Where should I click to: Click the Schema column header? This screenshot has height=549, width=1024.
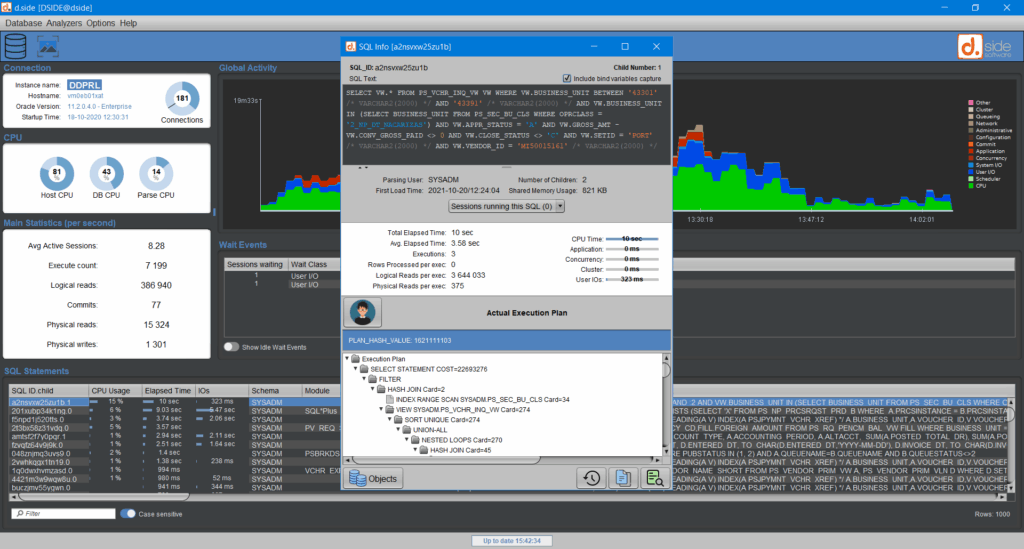click(x=275, y=390)
